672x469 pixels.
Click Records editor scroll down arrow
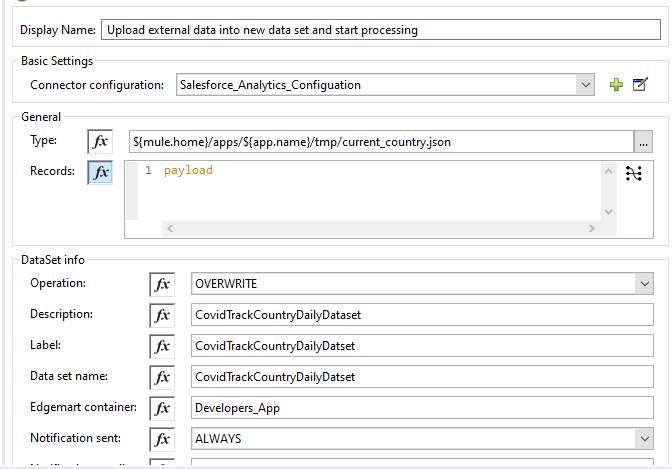(x=608, y=212)
